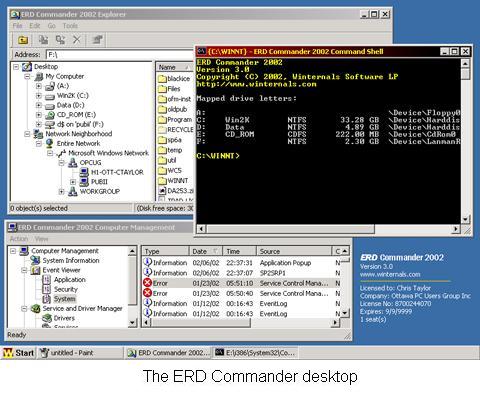Collapse My Computer tree node
The width and height of the screenshot is (480, 395).
(27, 77)
